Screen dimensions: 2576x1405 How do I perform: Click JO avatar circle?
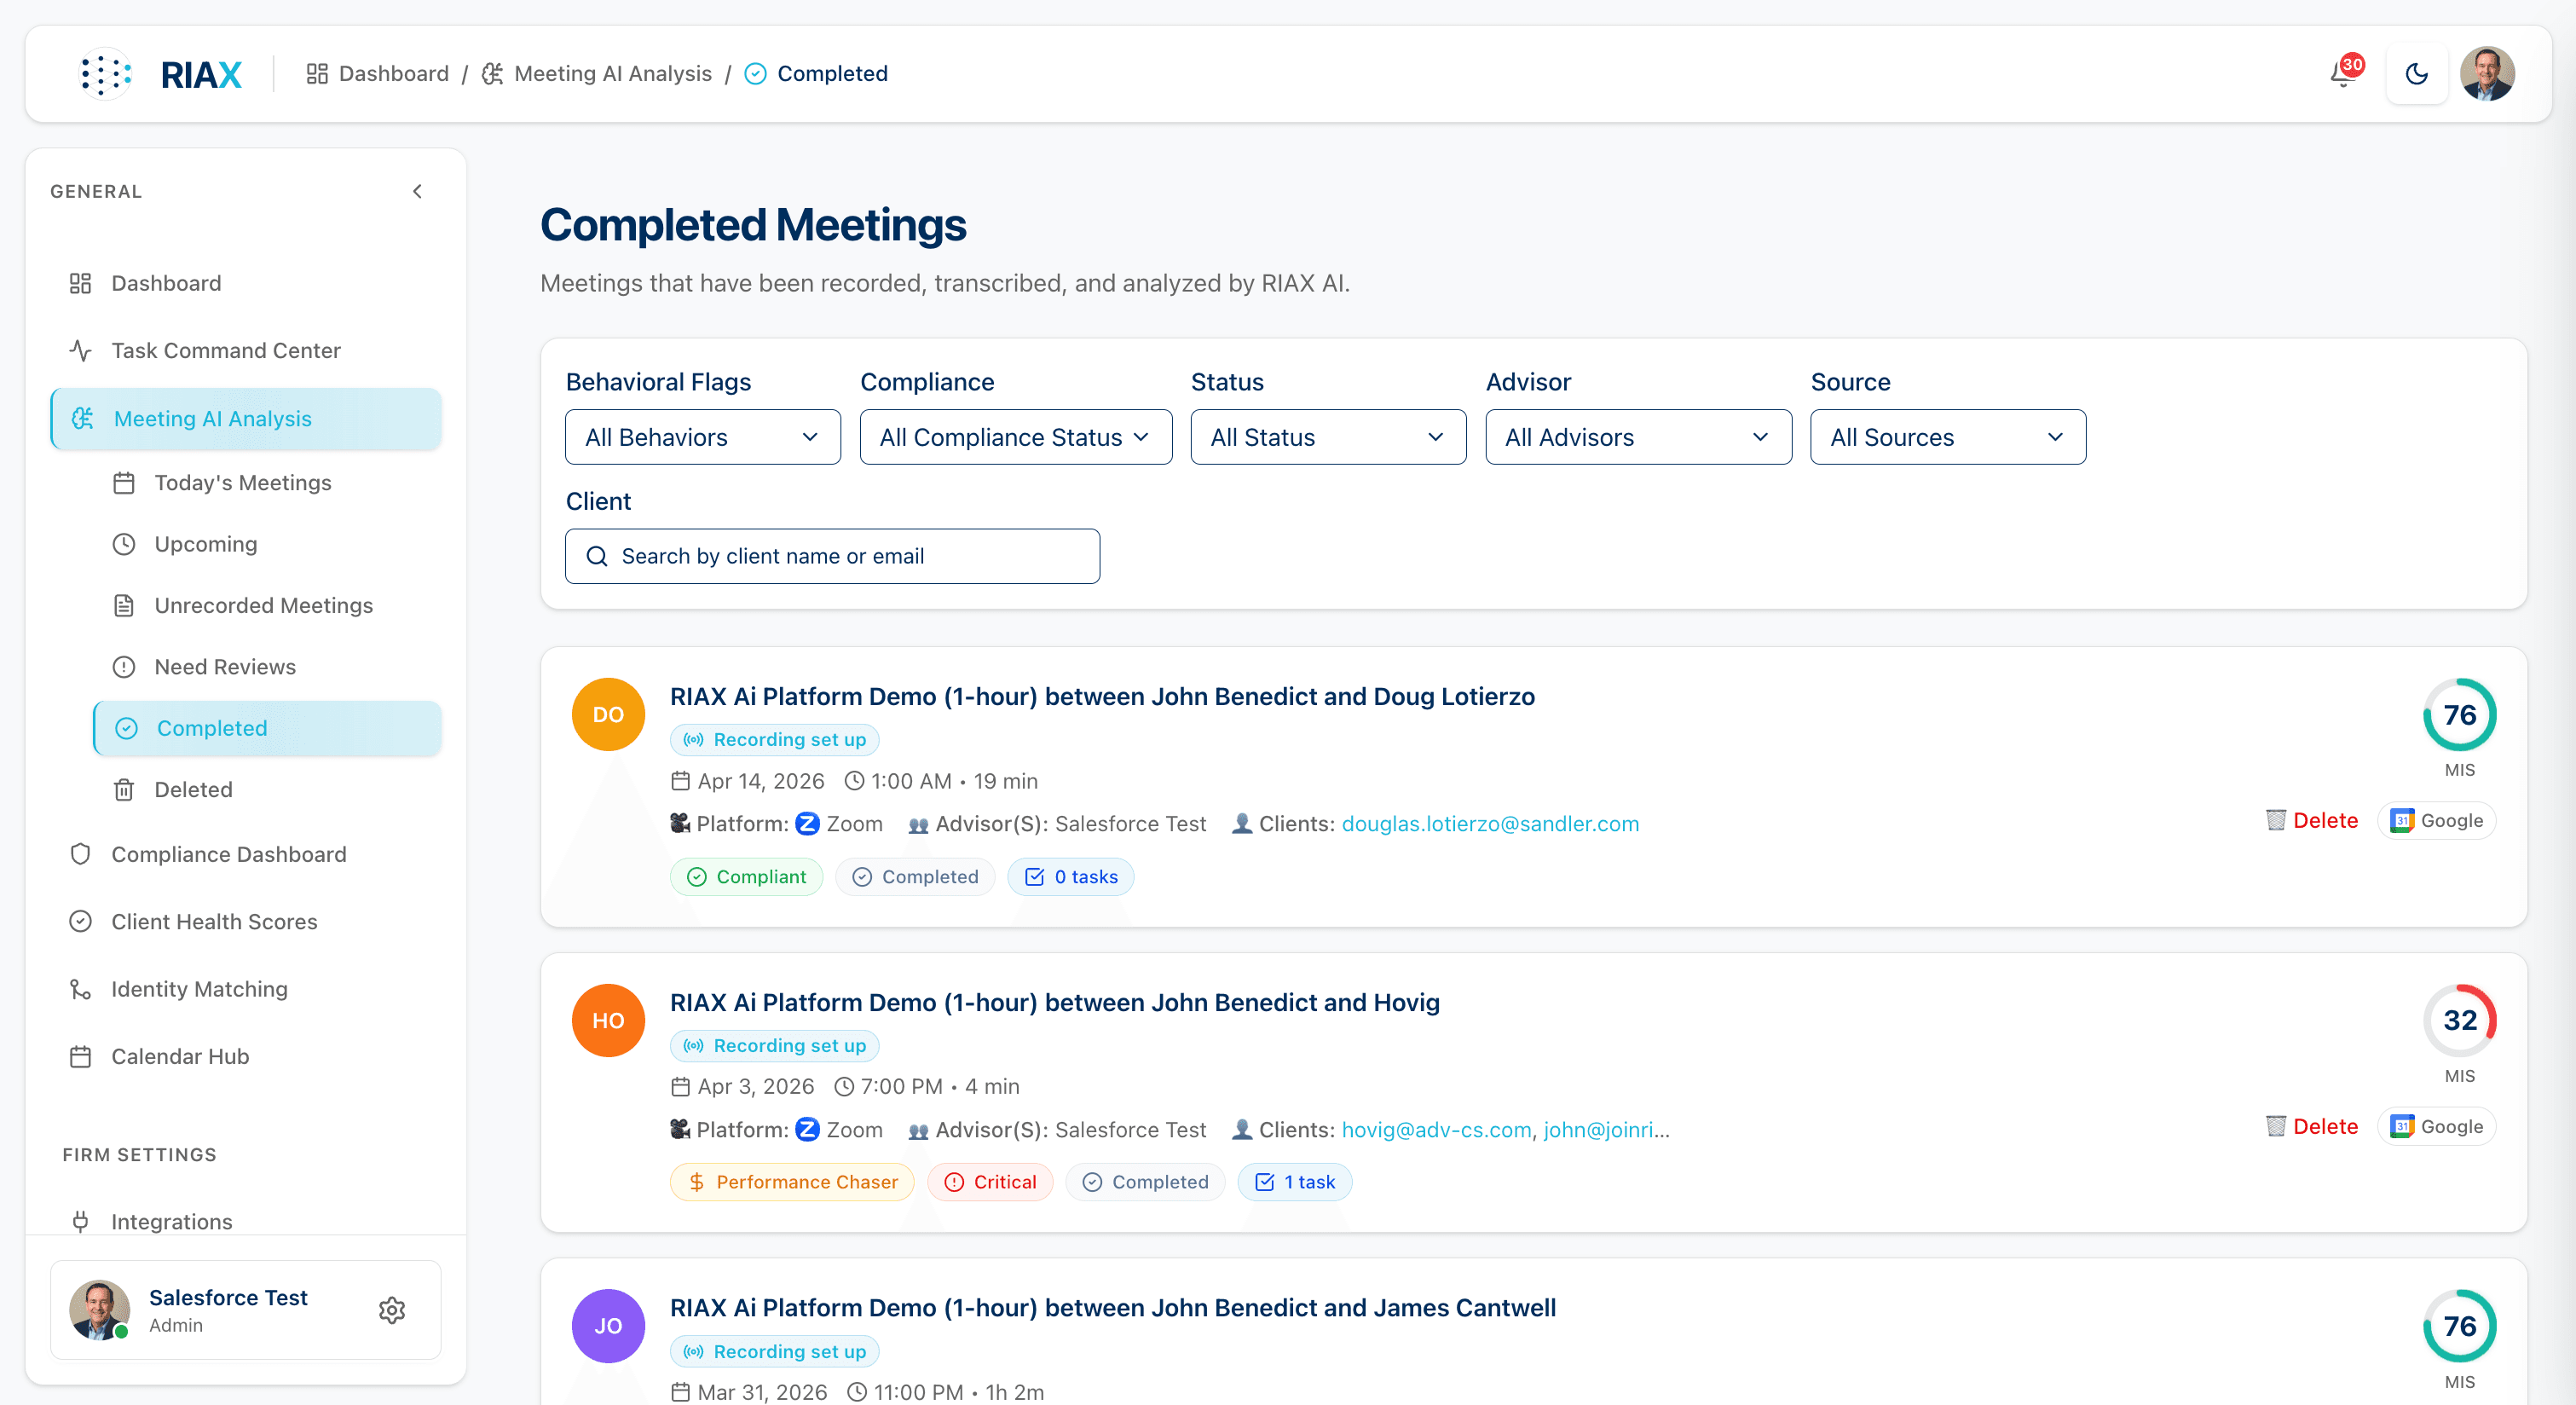click(x=608, y=1326)
